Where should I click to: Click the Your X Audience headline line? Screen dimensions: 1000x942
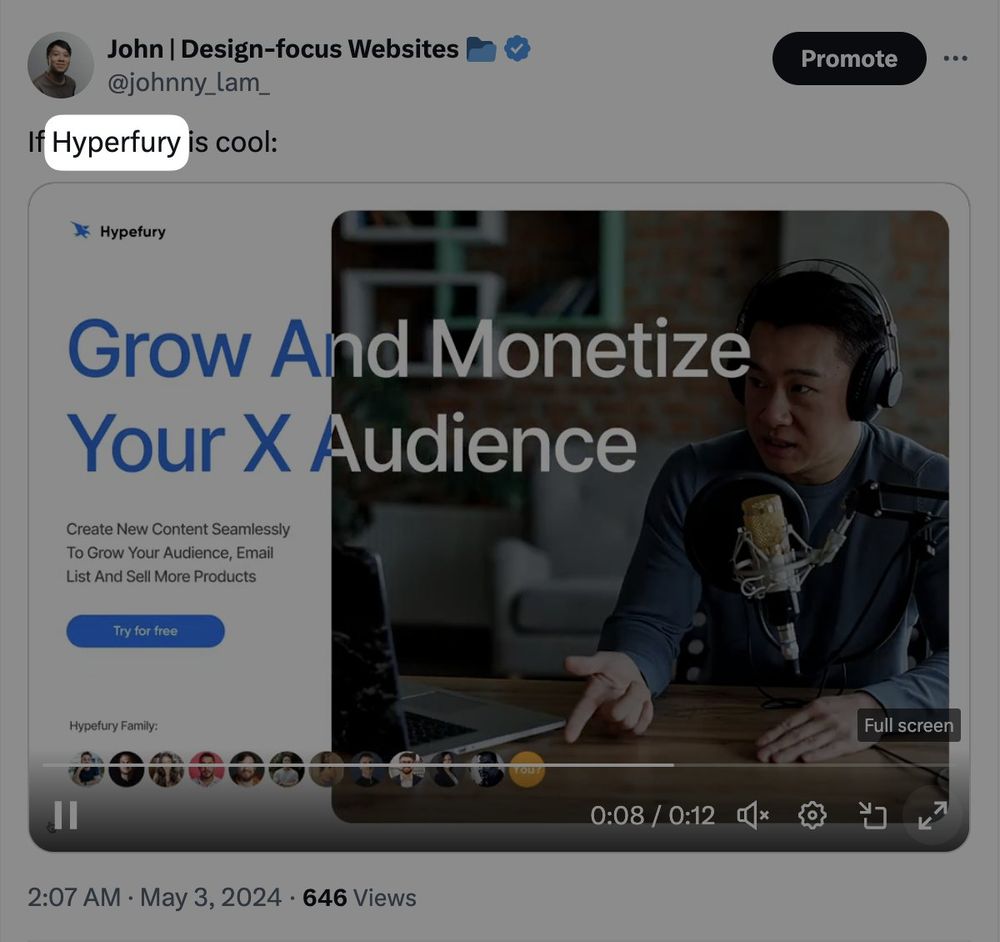[351, 443]
